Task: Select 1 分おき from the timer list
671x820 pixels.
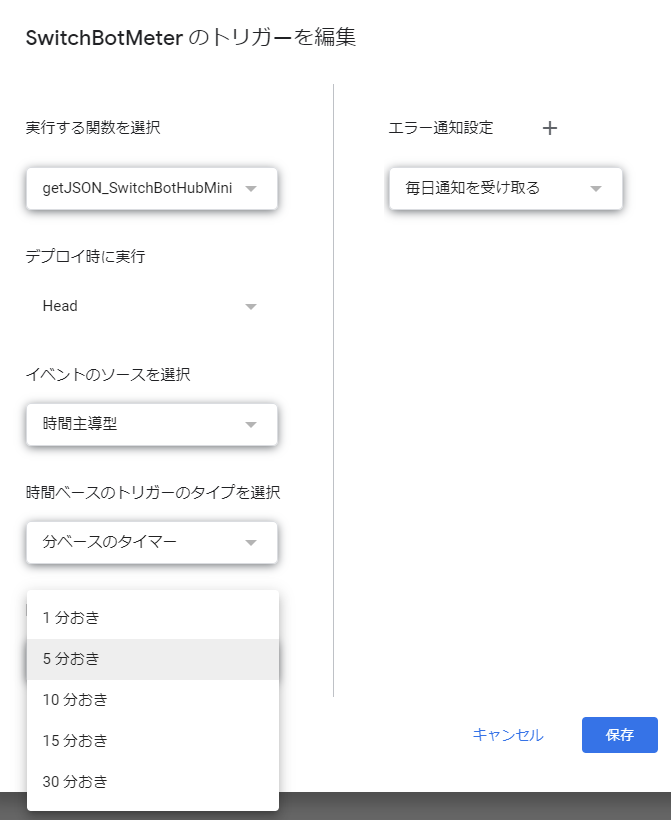Action: click(150, 617)
